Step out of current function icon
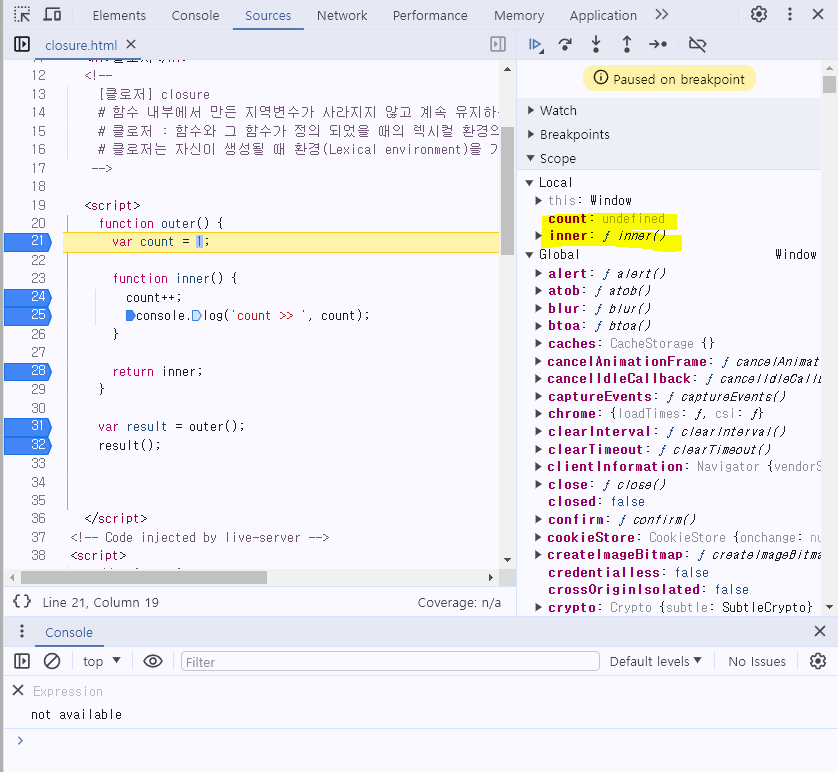Screen dimensions: 838x772 pos(626,44)
